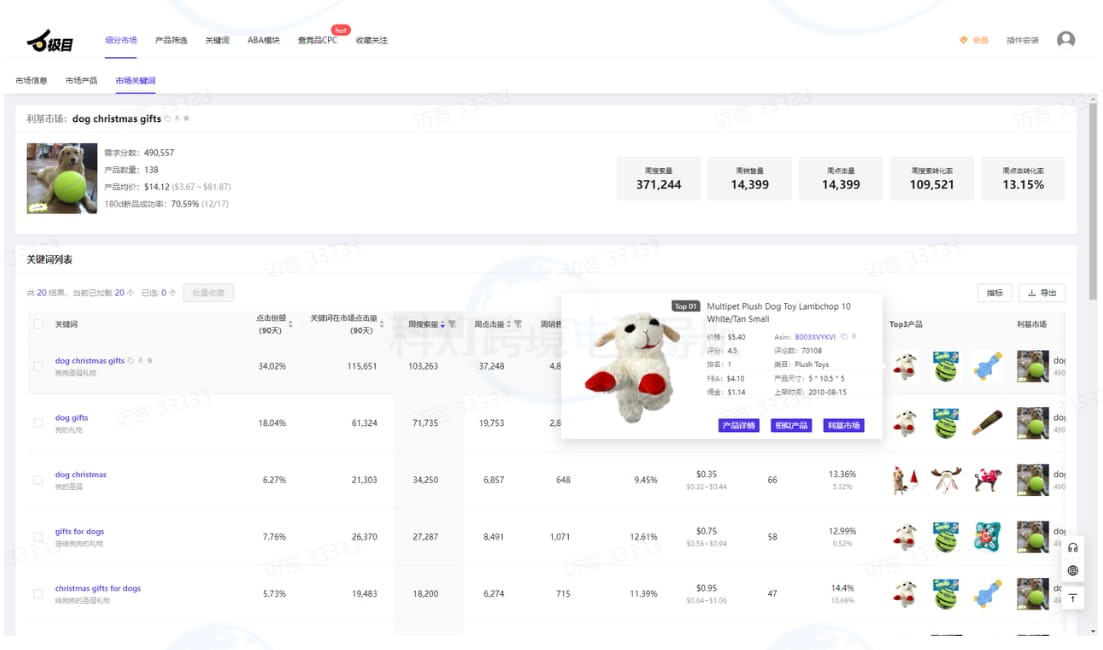Open the user avatar profile icon
The width and height of the screenshot is (1103, 650).
[x=1066, y=40]
